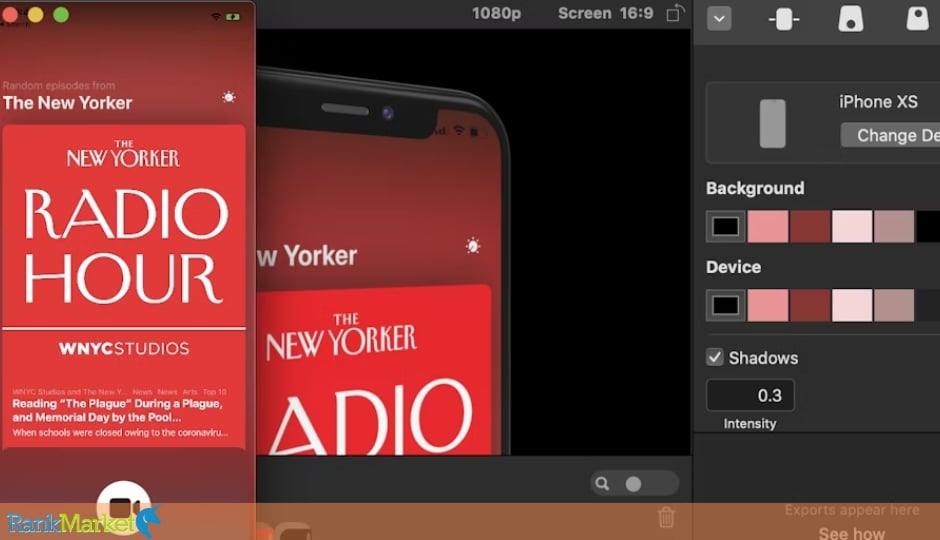940x540 pixels.
Task: Click the WNYC Studios label on artwork
Action: [x=124, y=348]
